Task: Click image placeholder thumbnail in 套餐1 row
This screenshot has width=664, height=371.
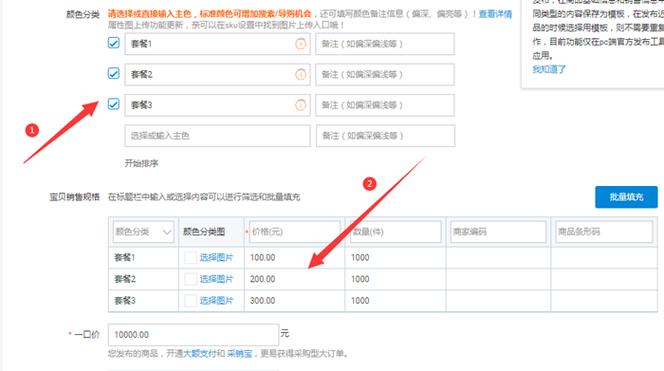Action: [191, 257]
